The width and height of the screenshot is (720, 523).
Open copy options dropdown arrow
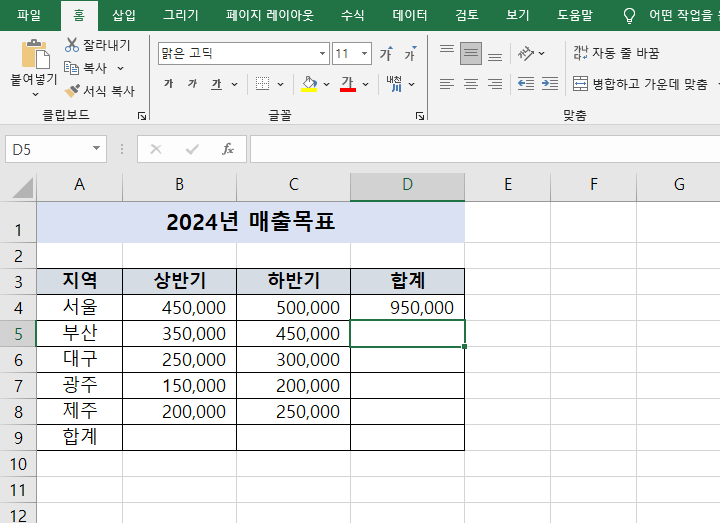[x=120, y=68]
